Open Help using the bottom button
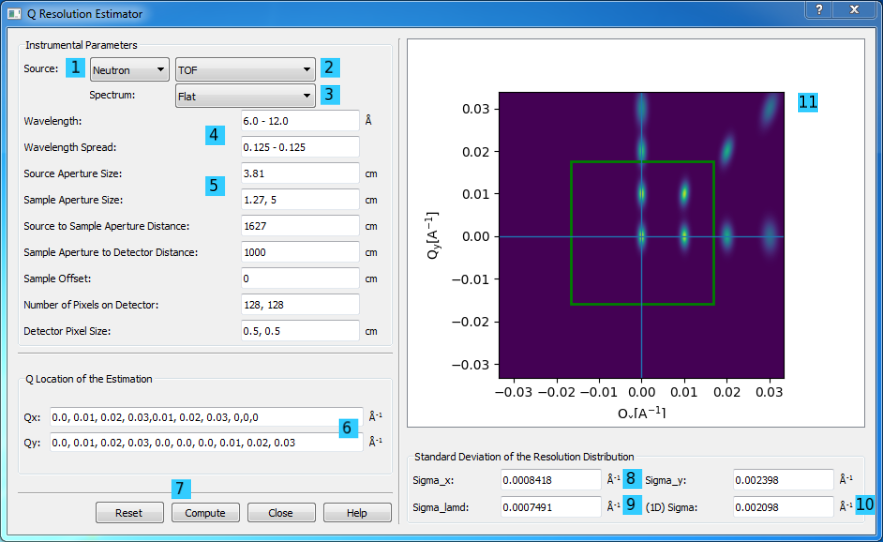 pos(357,513)
